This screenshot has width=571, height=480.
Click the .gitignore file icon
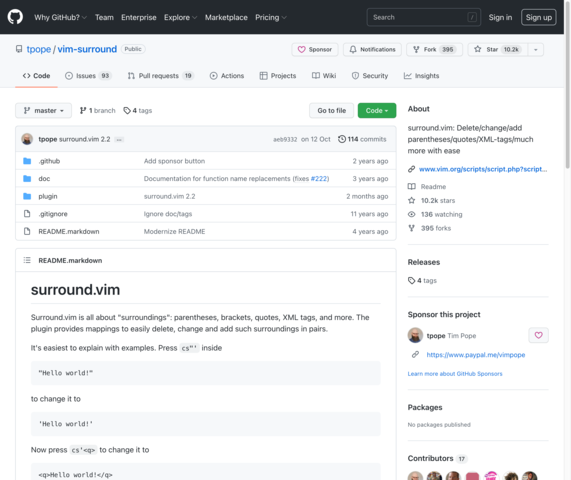tap(27, 214)
